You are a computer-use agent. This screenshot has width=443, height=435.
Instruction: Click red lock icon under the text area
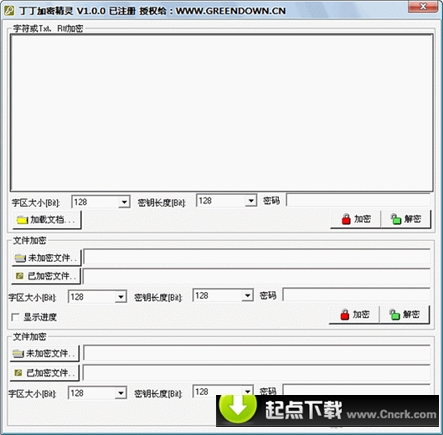[346, 219]
